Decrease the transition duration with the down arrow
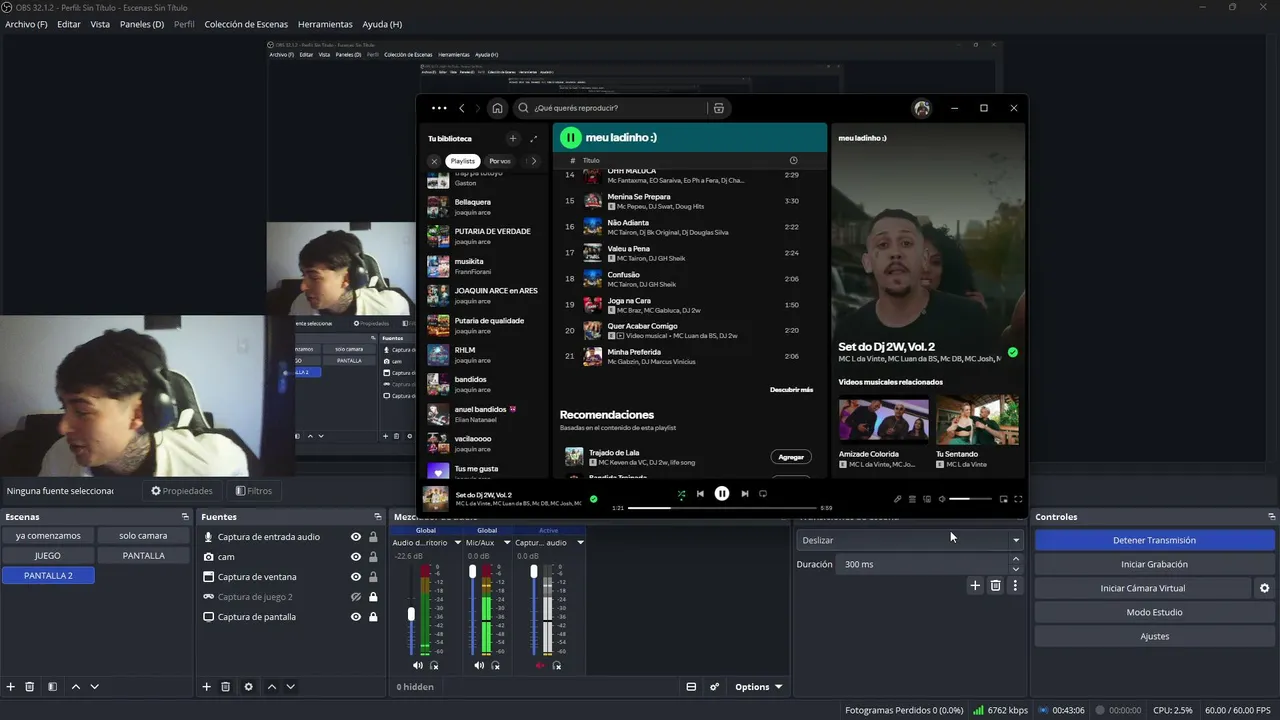Image resolution: width=1280 pixels, height=720 pixels. click(1016, 569)
